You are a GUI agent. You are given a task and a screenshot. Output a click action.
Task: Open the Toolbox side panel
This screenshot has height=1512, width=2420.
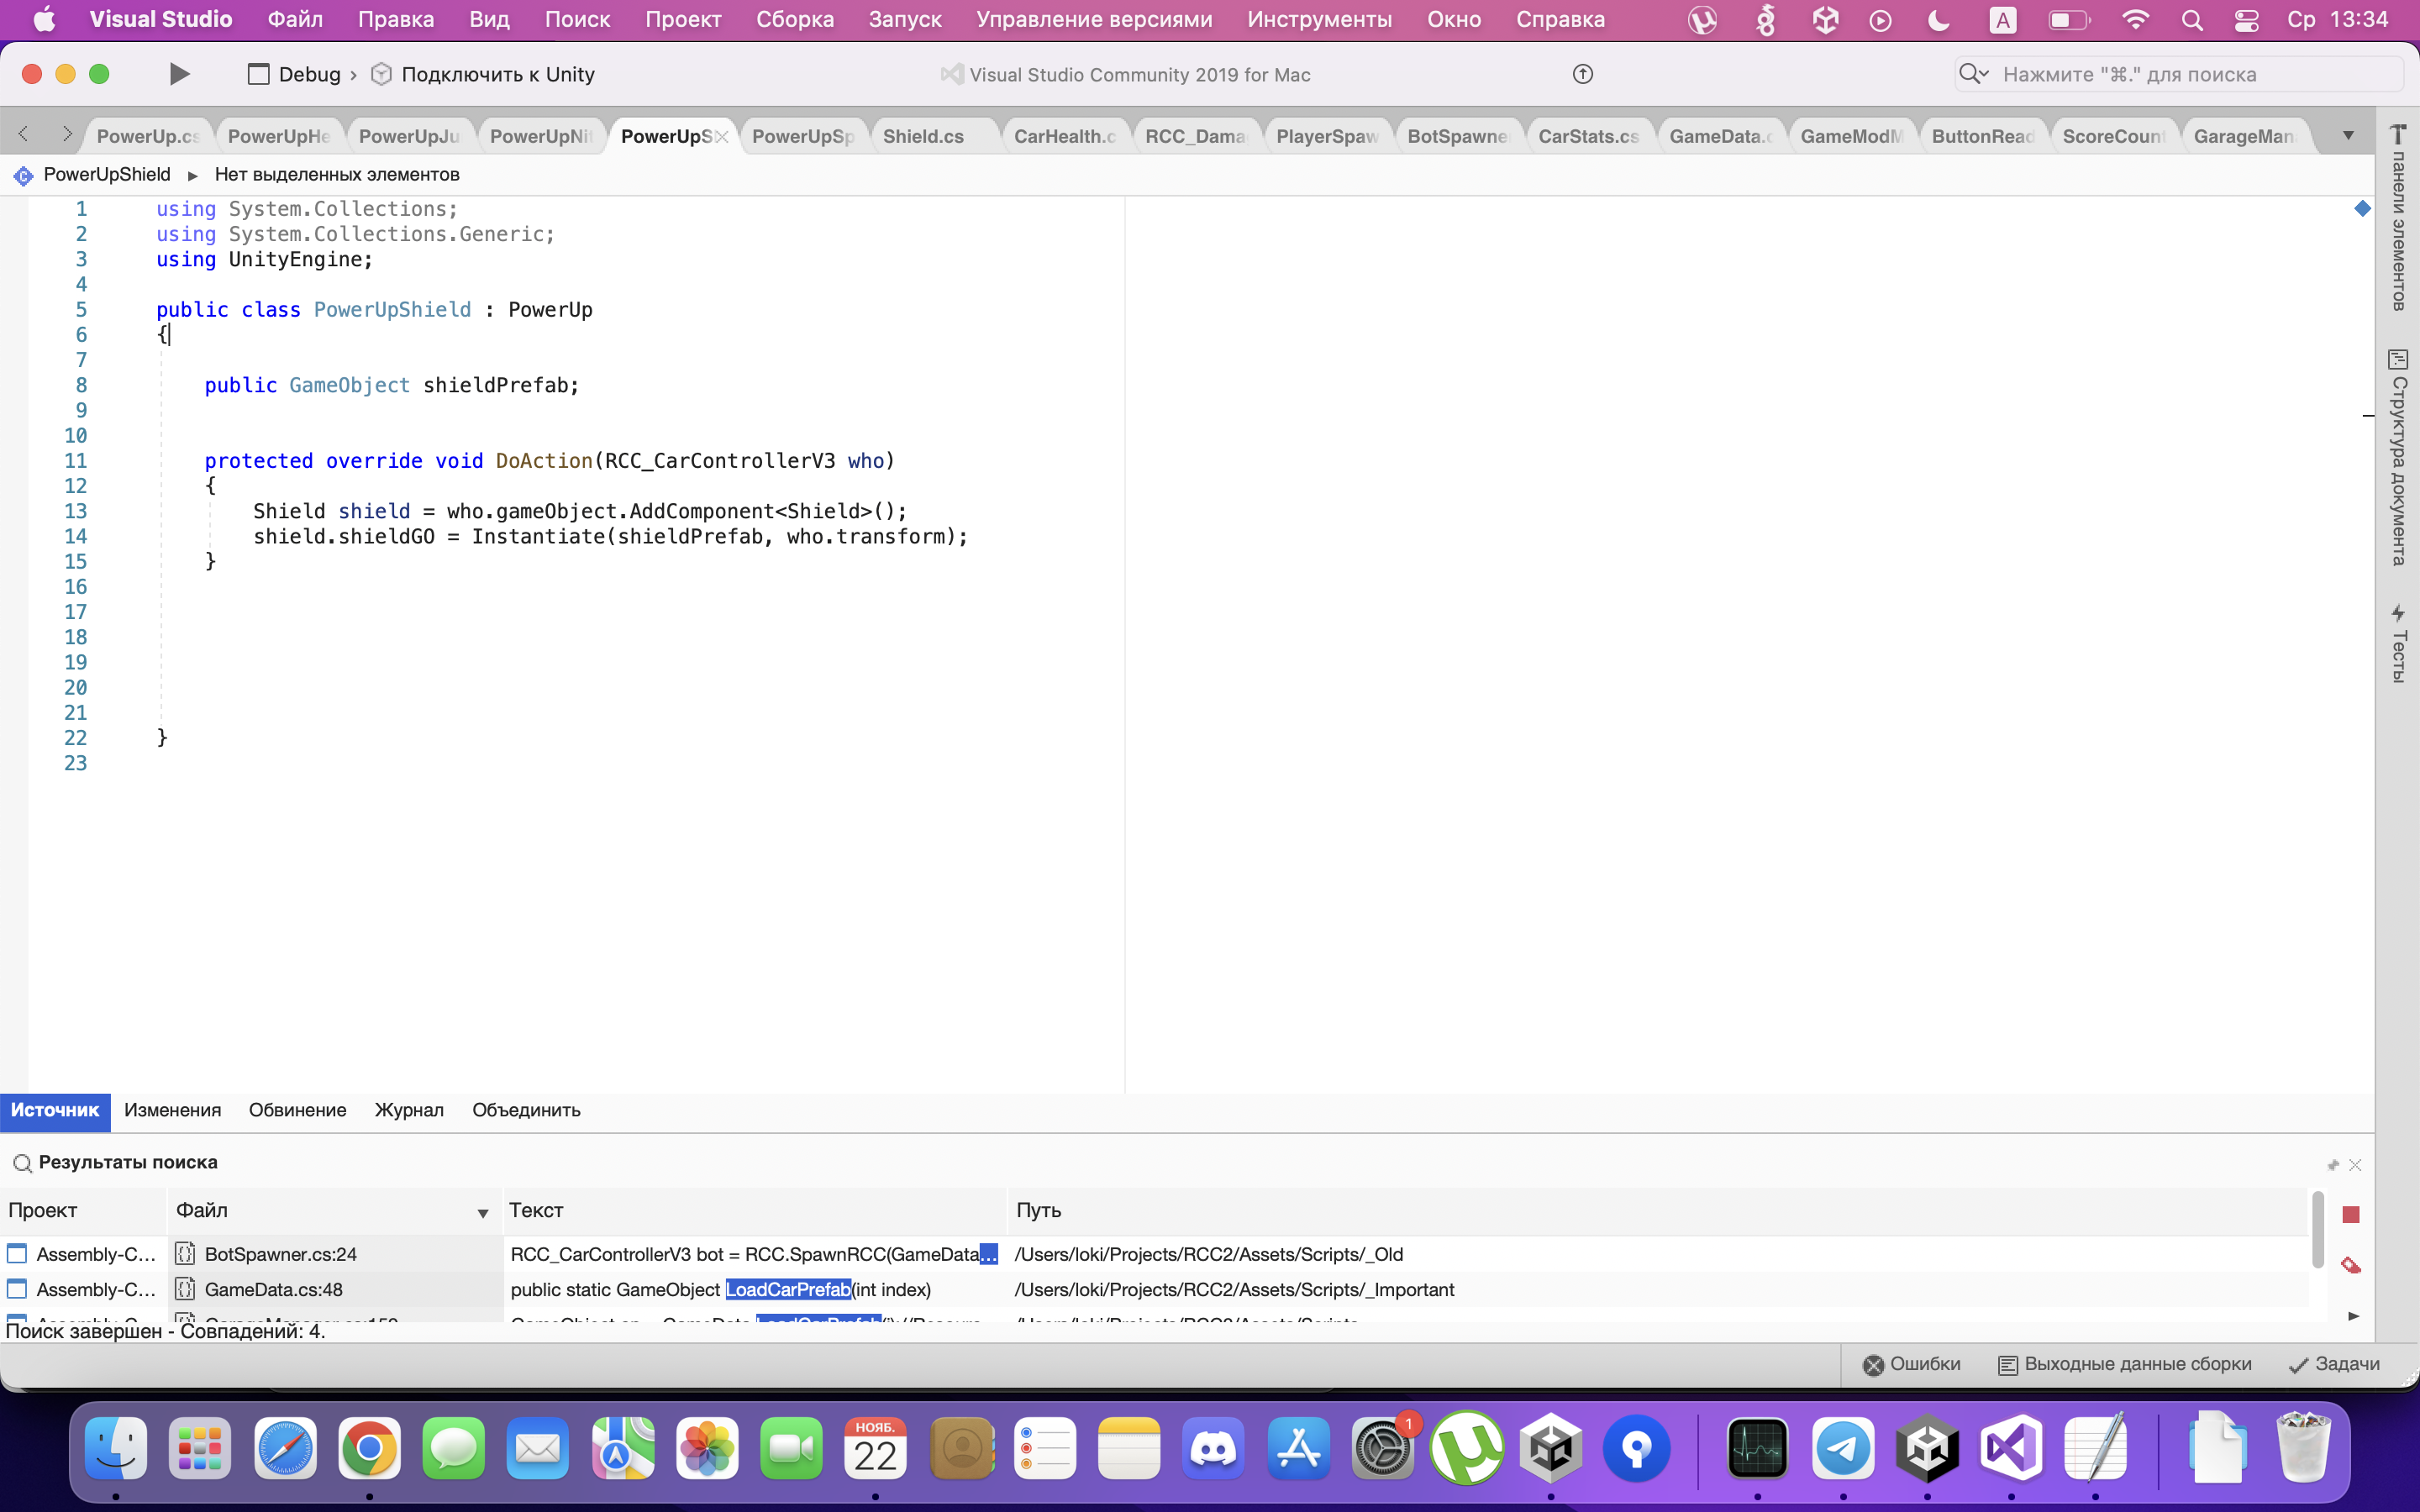point(2398,217)
